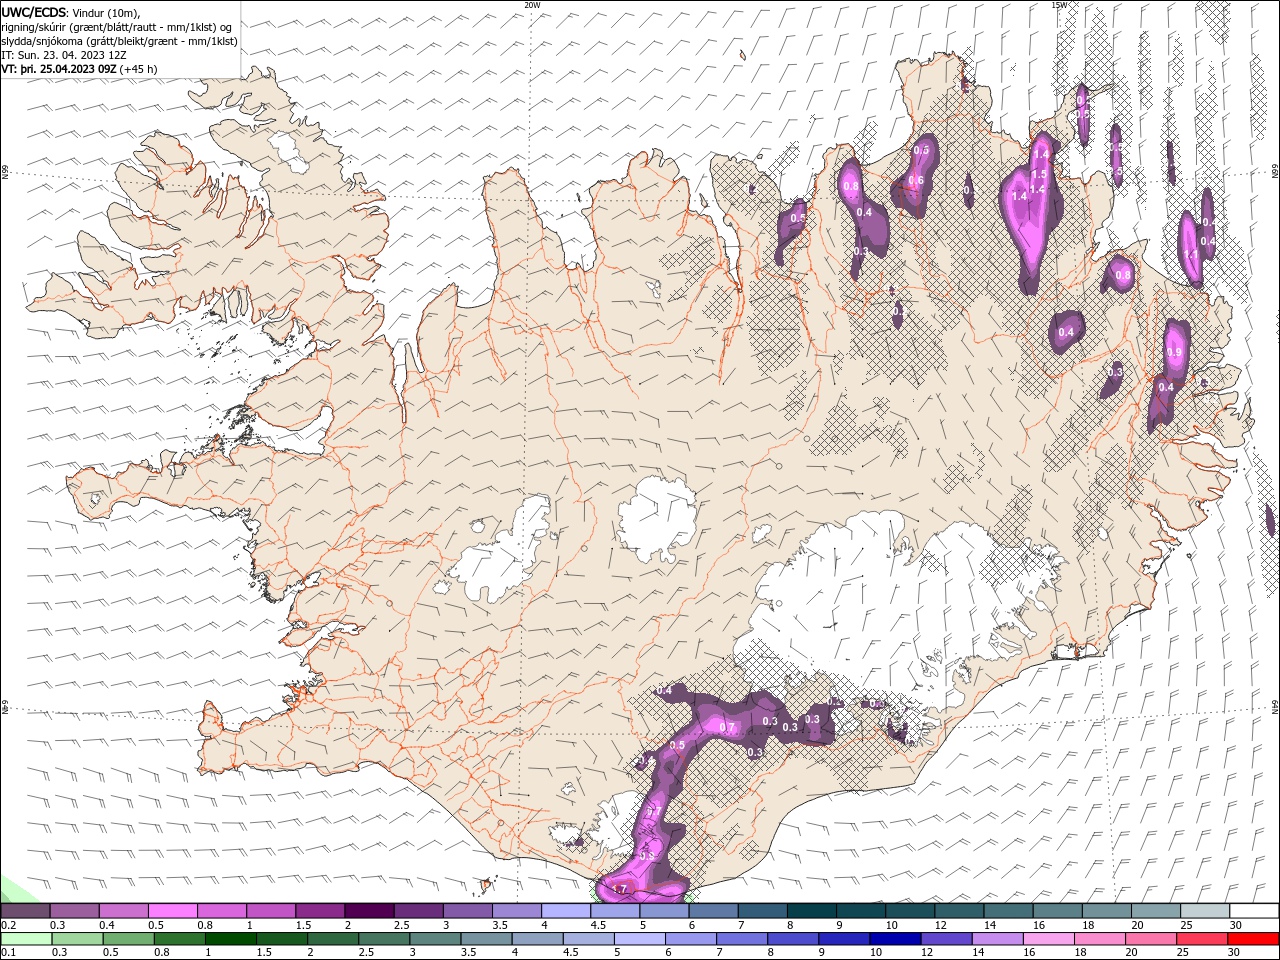Viewport: 1280px width, 960px height.
Task: Pick the bright pink 0.5 swatch in upper scale
Action: tap(173, 911)
